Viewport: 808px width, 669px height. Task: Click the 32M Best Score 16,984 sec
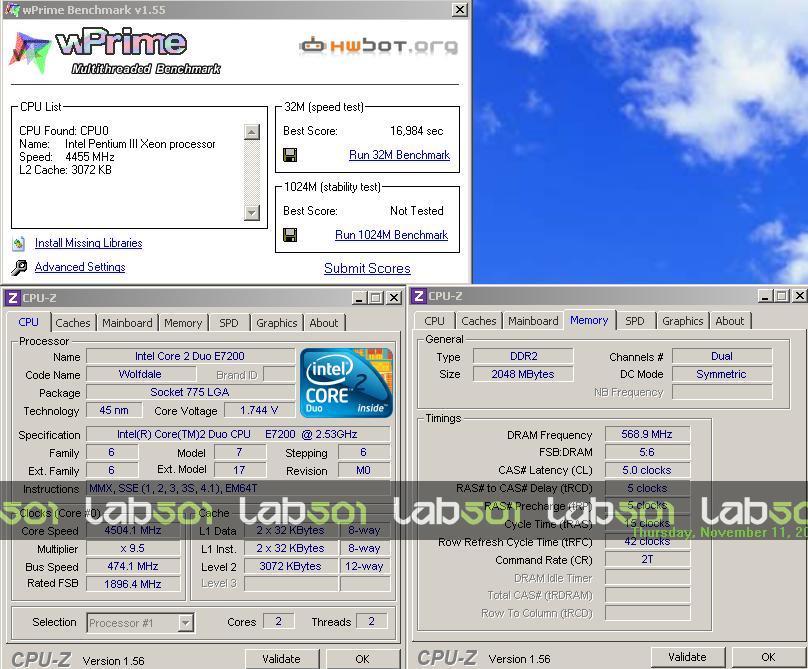416,131
